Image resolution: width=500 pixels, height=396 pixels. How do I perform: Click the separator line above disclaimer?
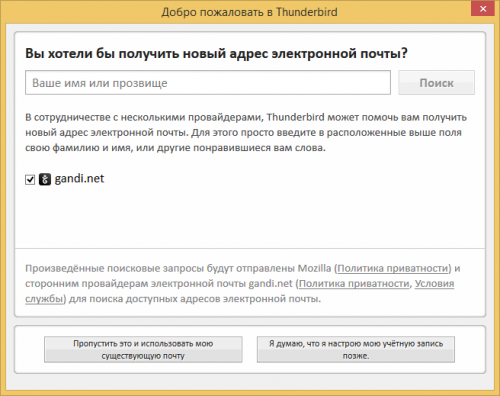pyautogui.click(x=250, y=248)
